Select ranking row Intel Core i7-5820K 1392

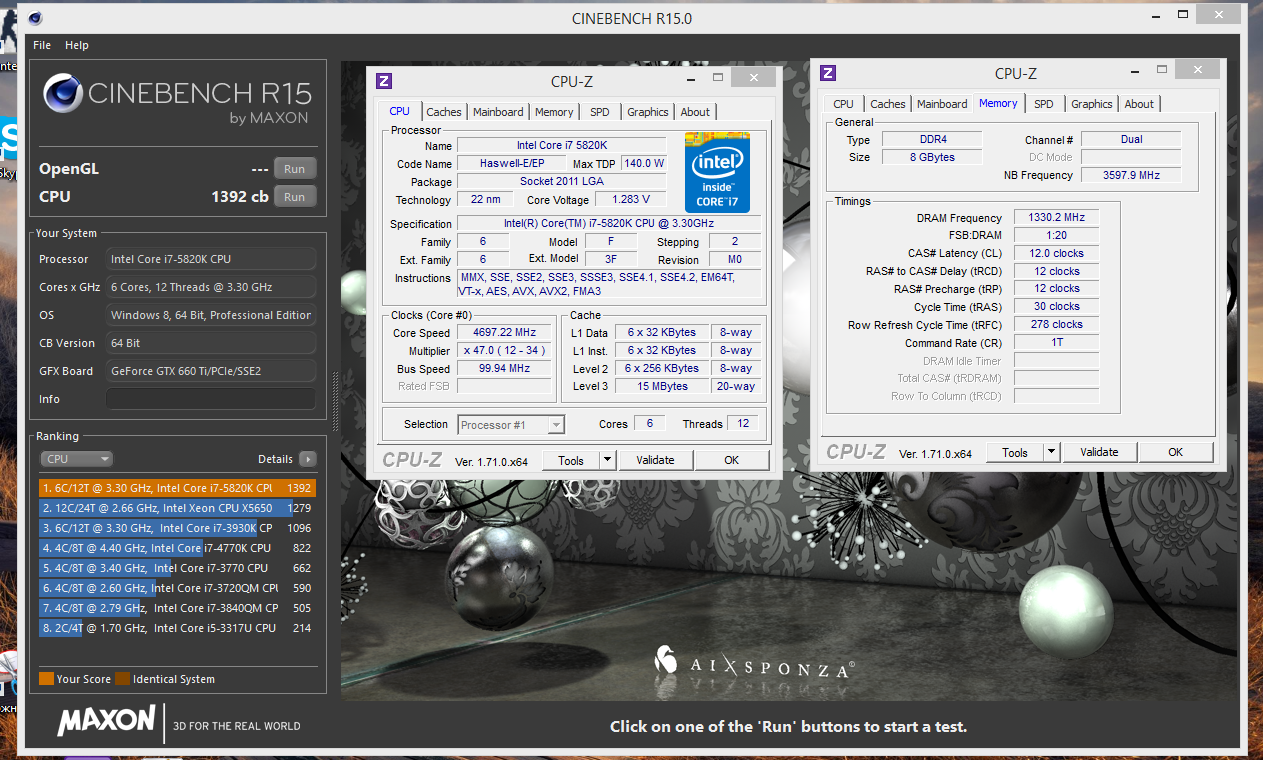(177, 488)
